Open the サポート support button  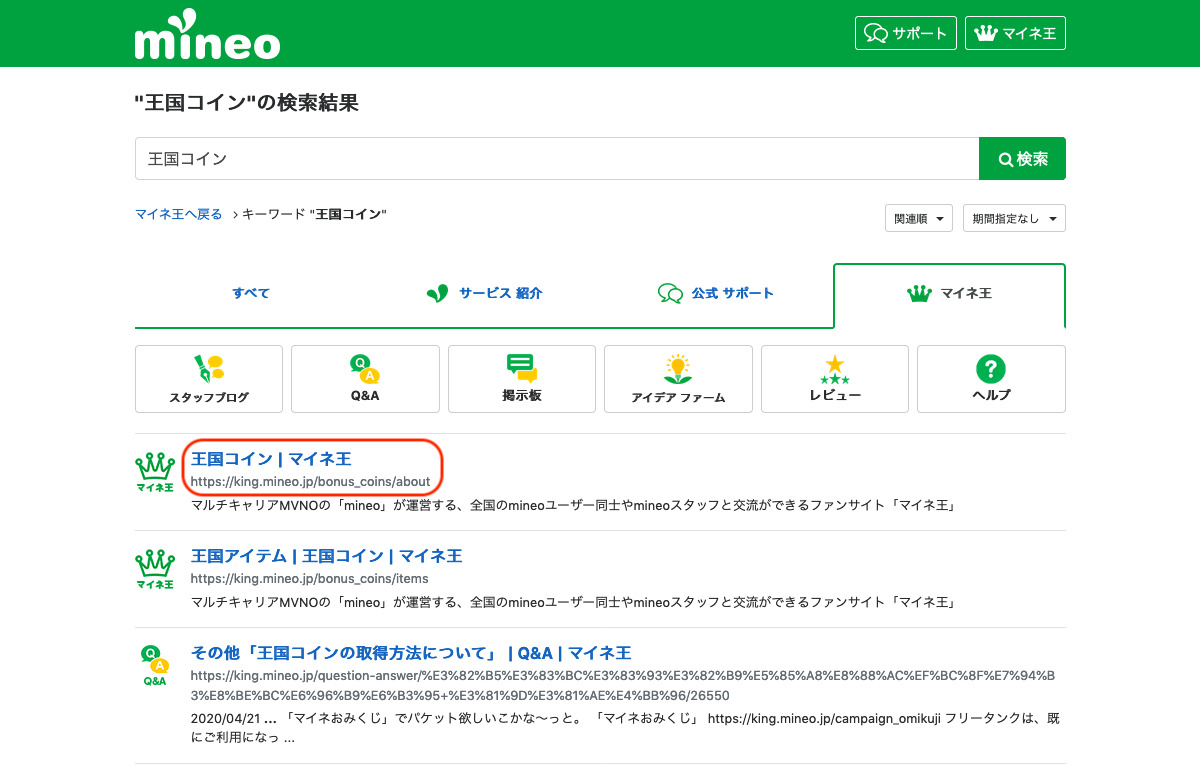pyautogui.click(x=906, y=33)
